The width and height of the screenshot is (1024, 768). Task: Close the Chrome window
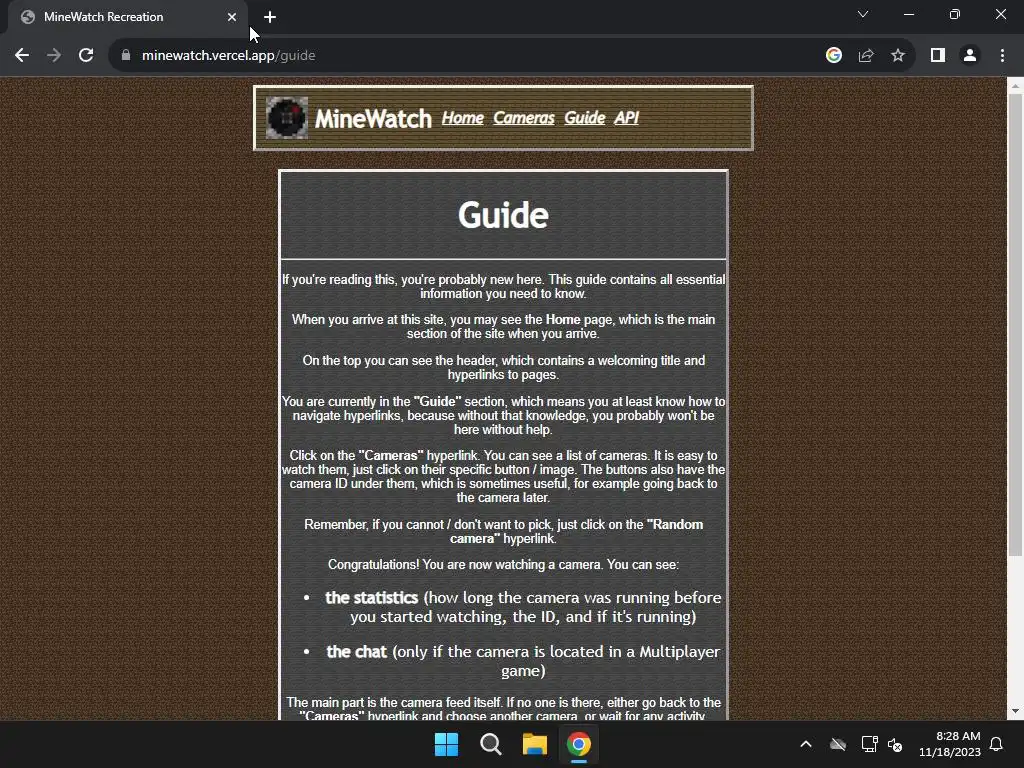[x=1000, y=14]
